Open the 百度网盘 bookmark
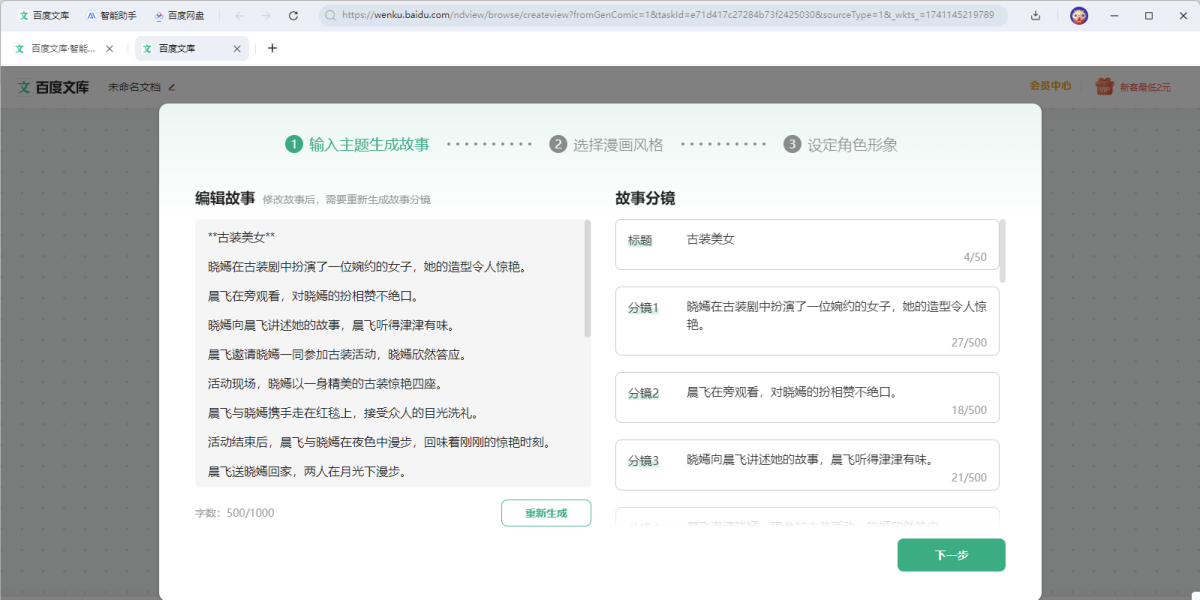The image size is (1200, 600). (x=179, y=16)
